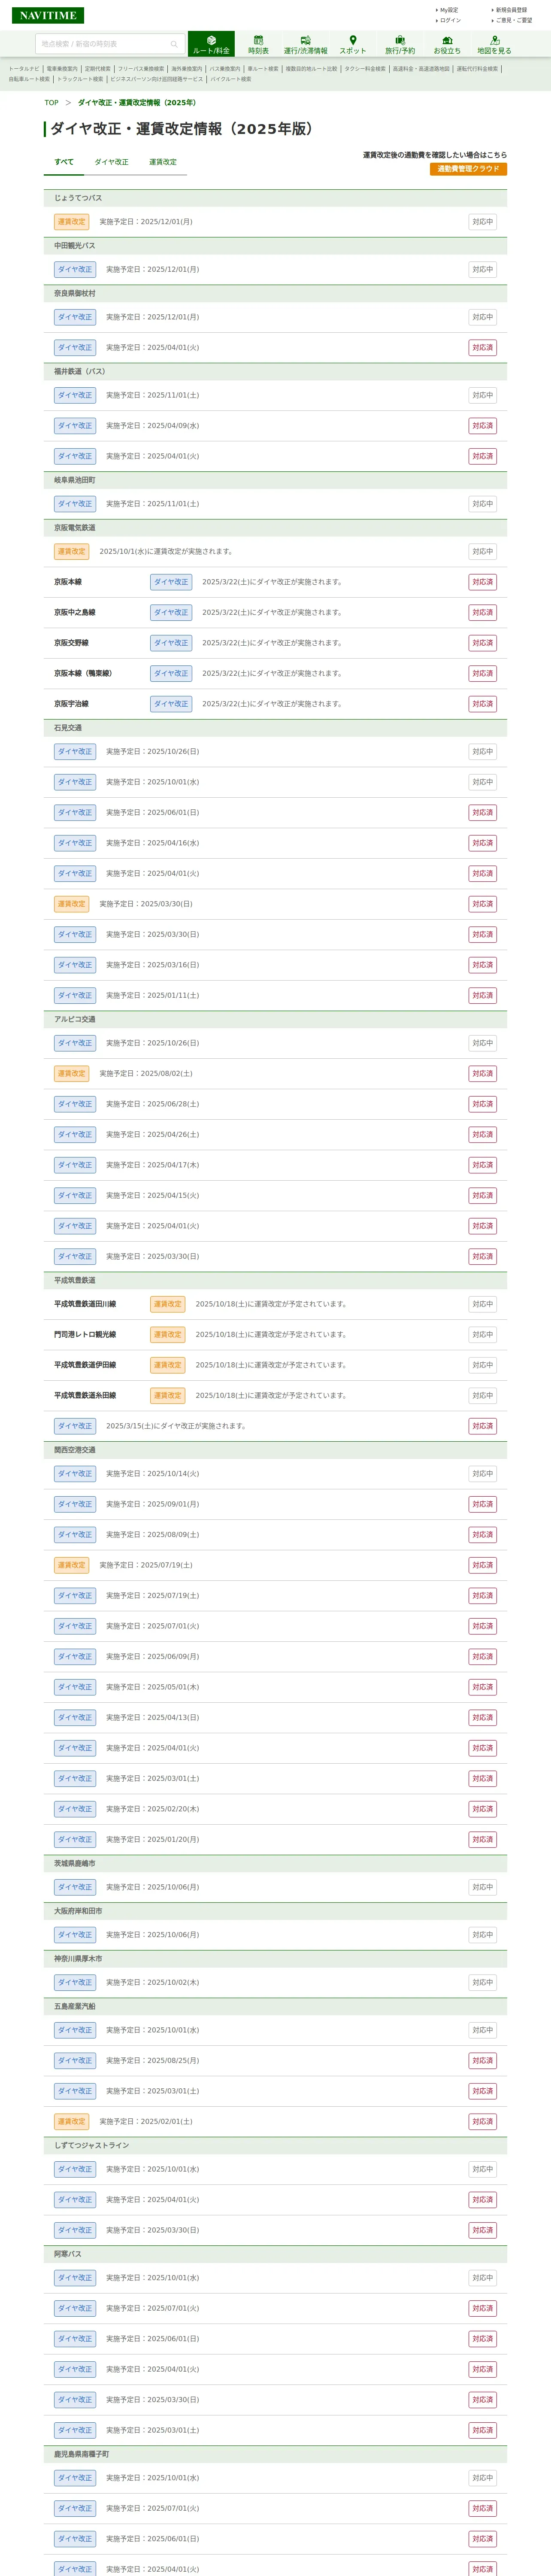The image size is (551, 2576).
Task: Select the すべて tab
Action: 64,162
